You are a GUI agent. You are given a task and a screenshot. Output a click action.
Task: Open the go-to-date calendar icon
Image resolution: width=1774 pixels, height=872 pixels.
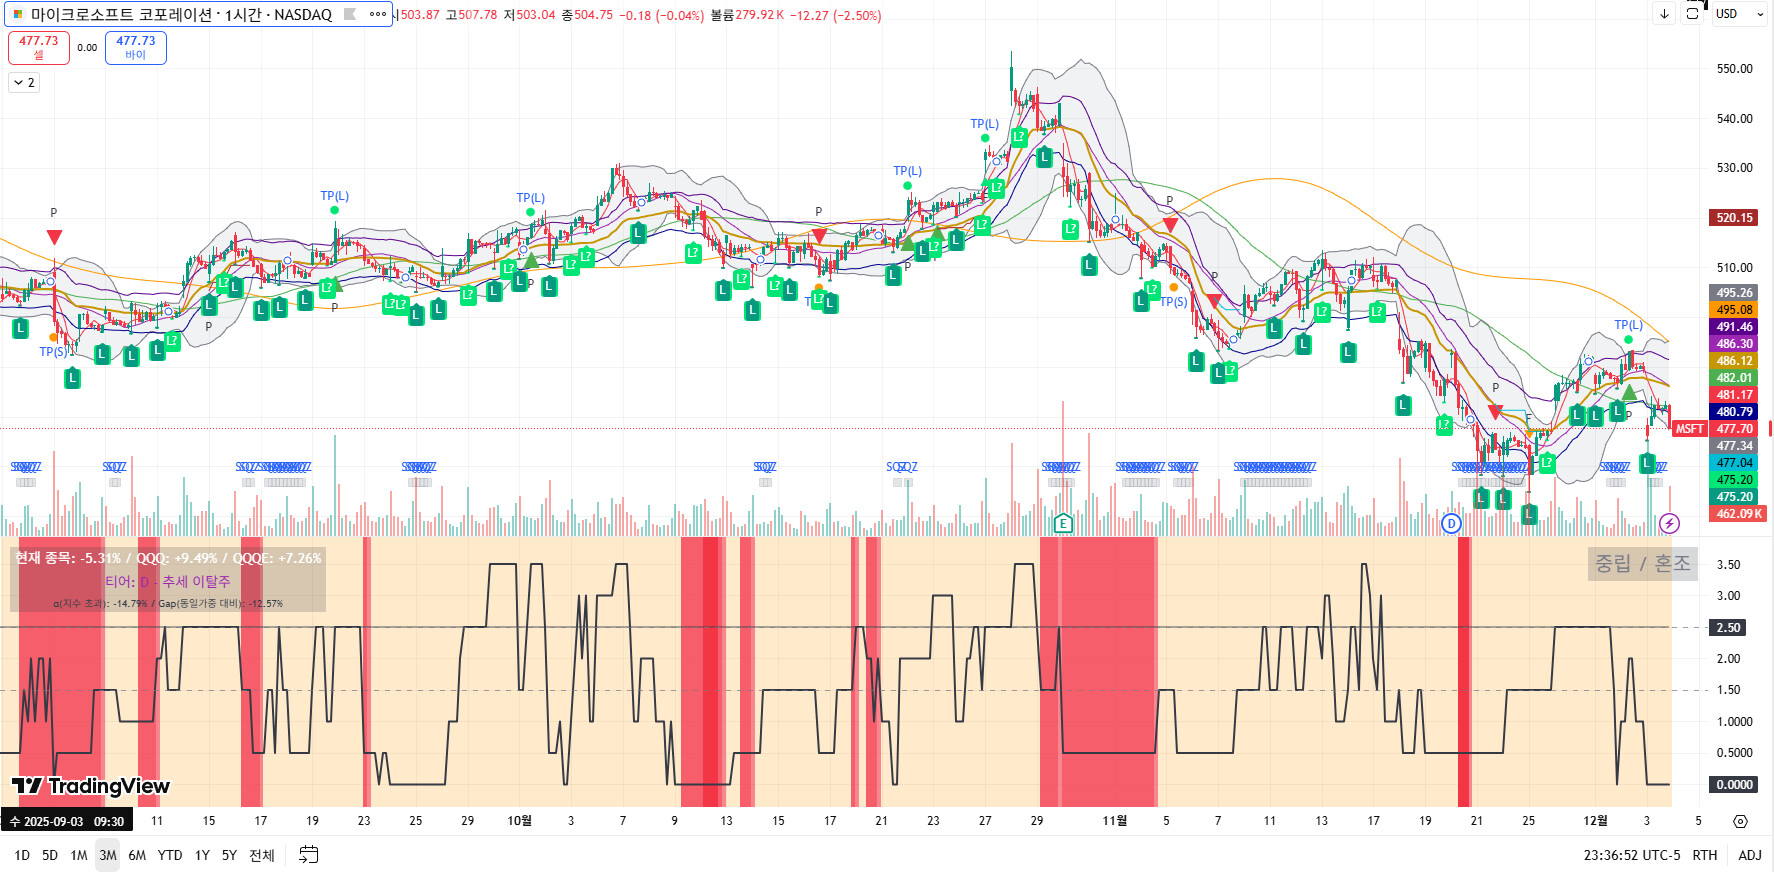(309, 855)
